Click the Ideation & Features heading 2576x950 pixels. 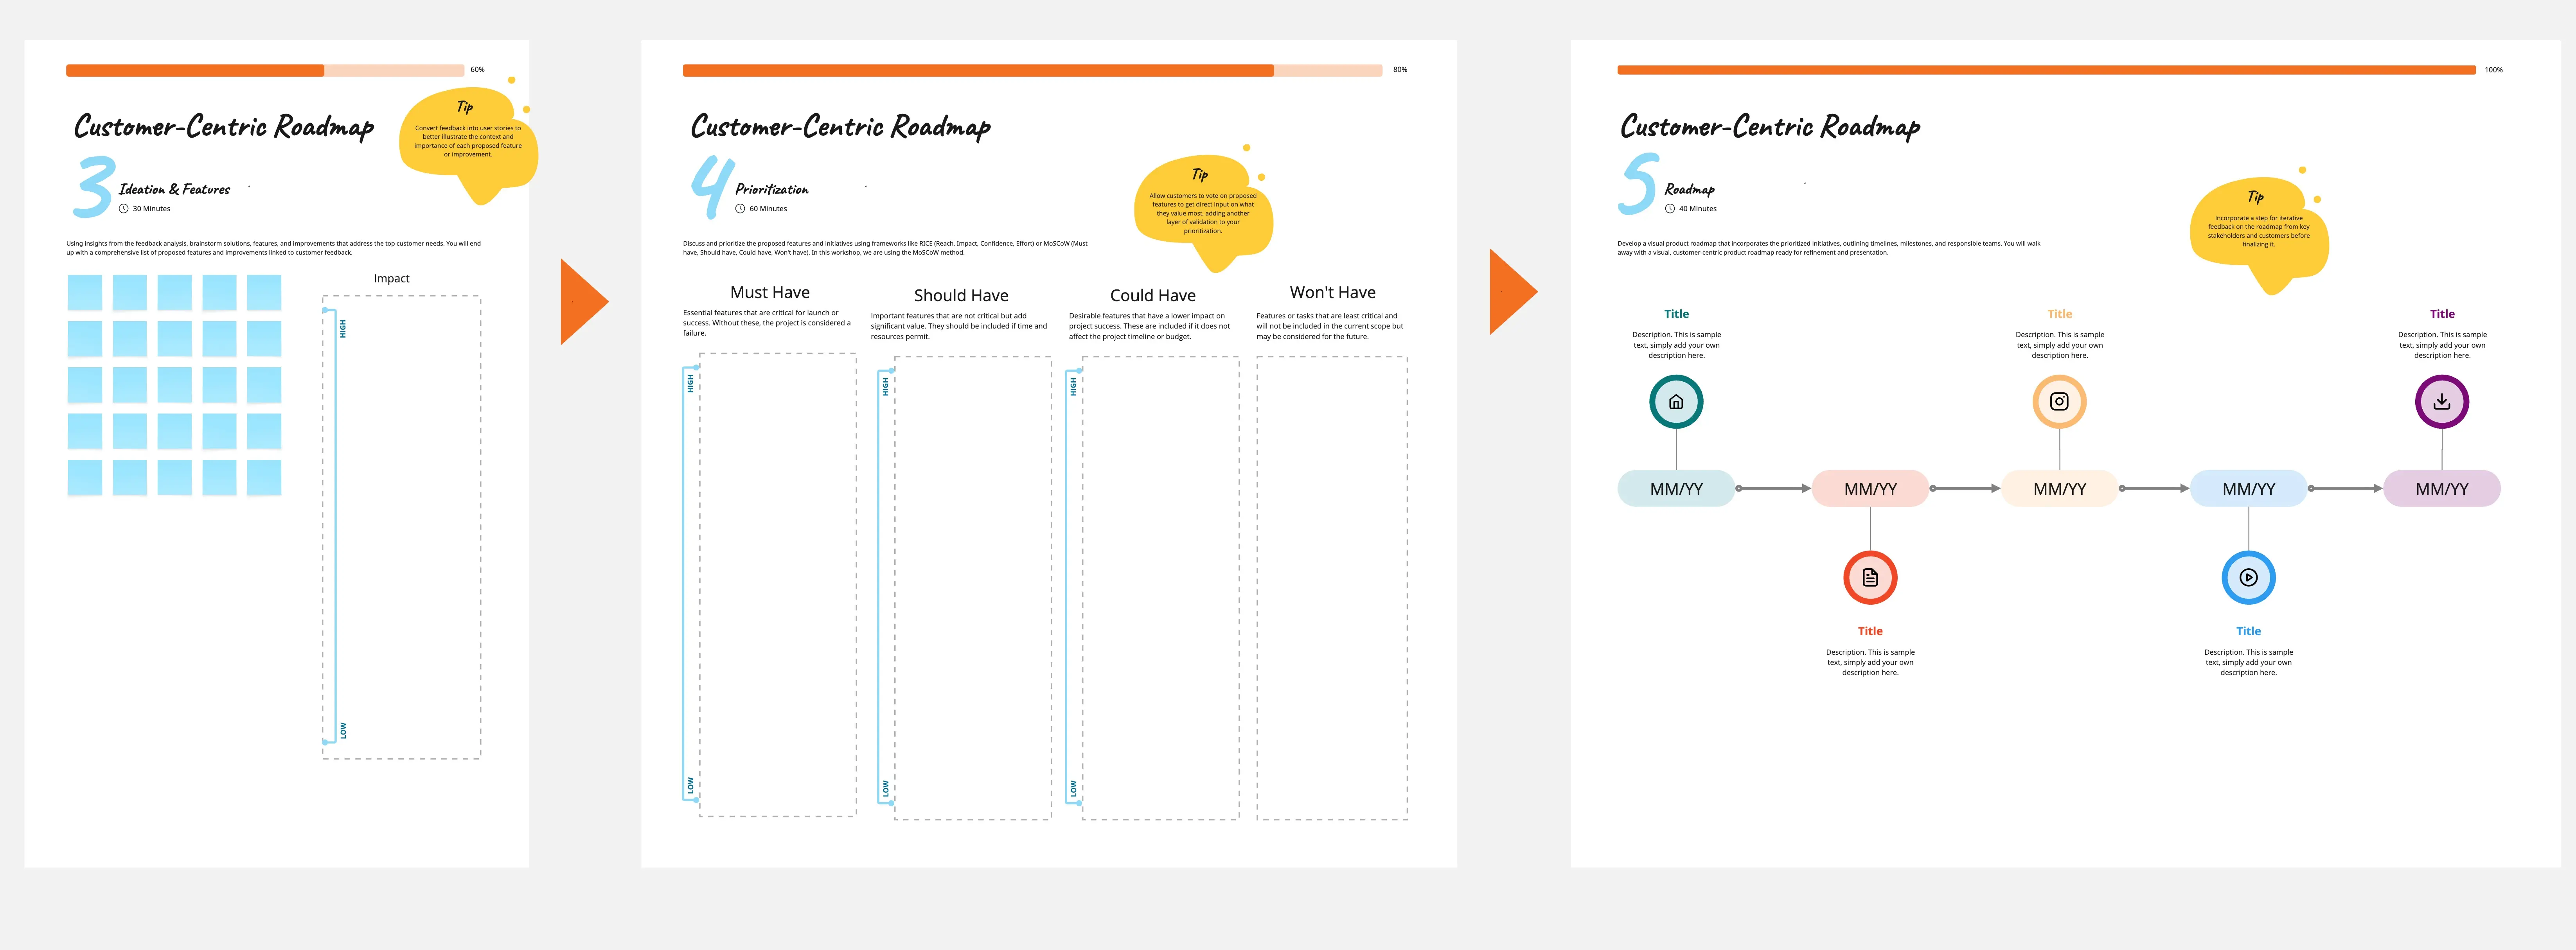[x=175, y=189]
